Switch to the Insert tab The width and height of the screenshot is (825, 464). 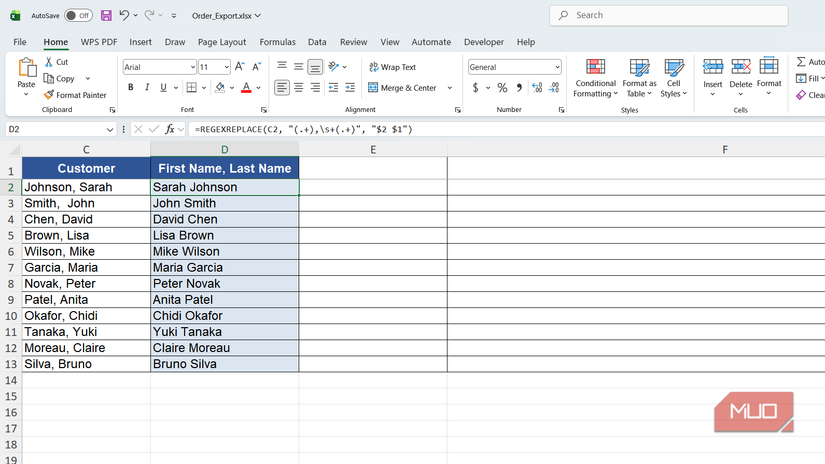[140, 42]
